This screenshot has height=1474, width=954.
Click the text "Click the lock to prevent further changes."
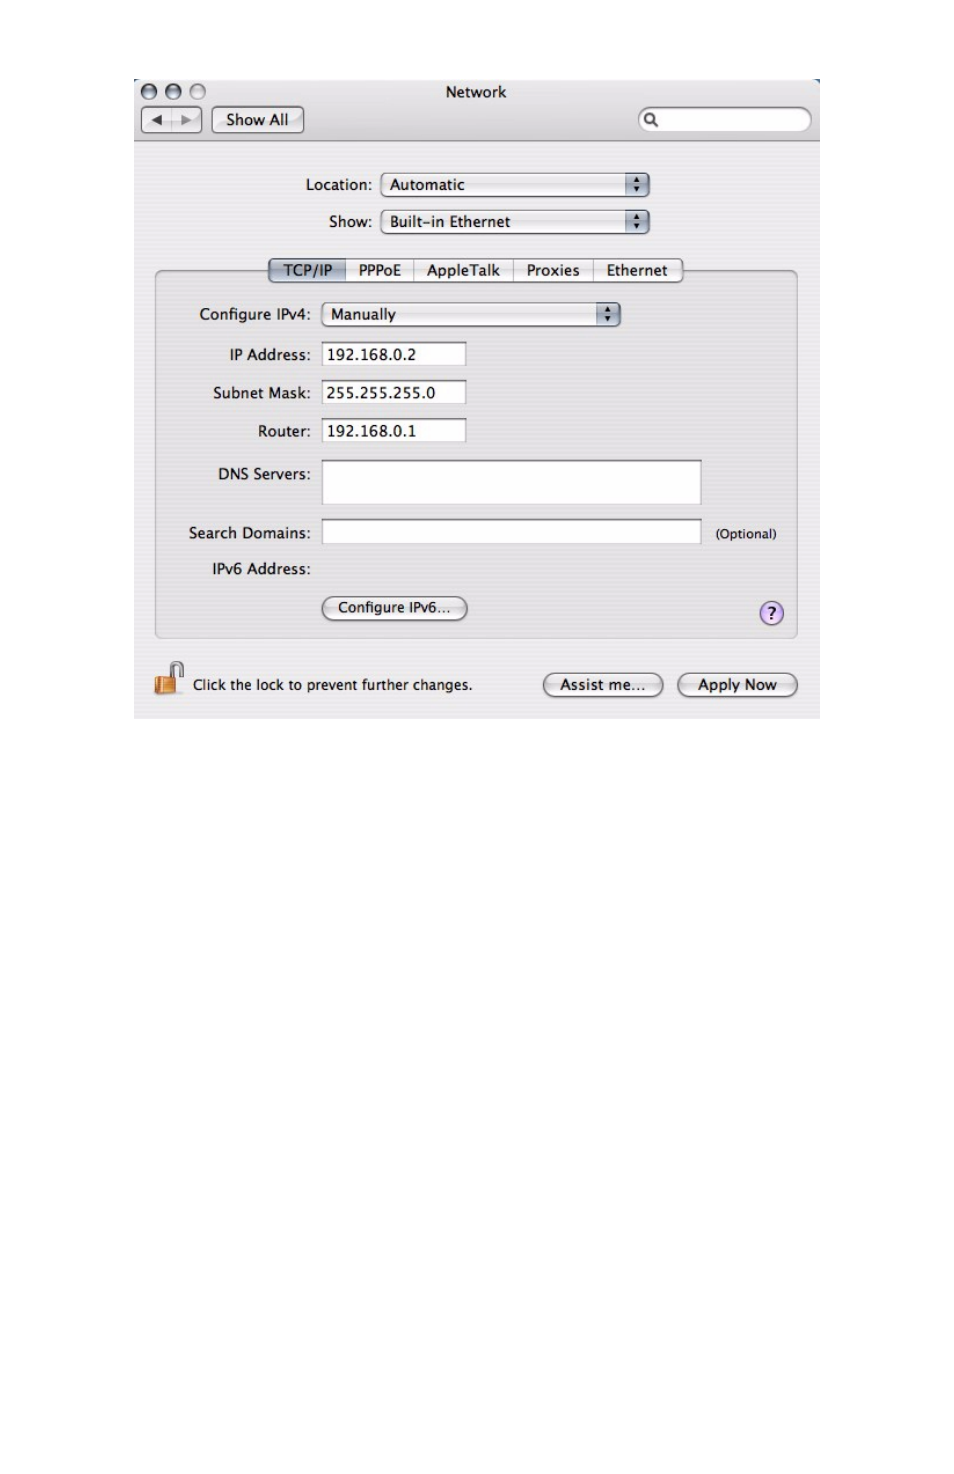coord(332,685)
